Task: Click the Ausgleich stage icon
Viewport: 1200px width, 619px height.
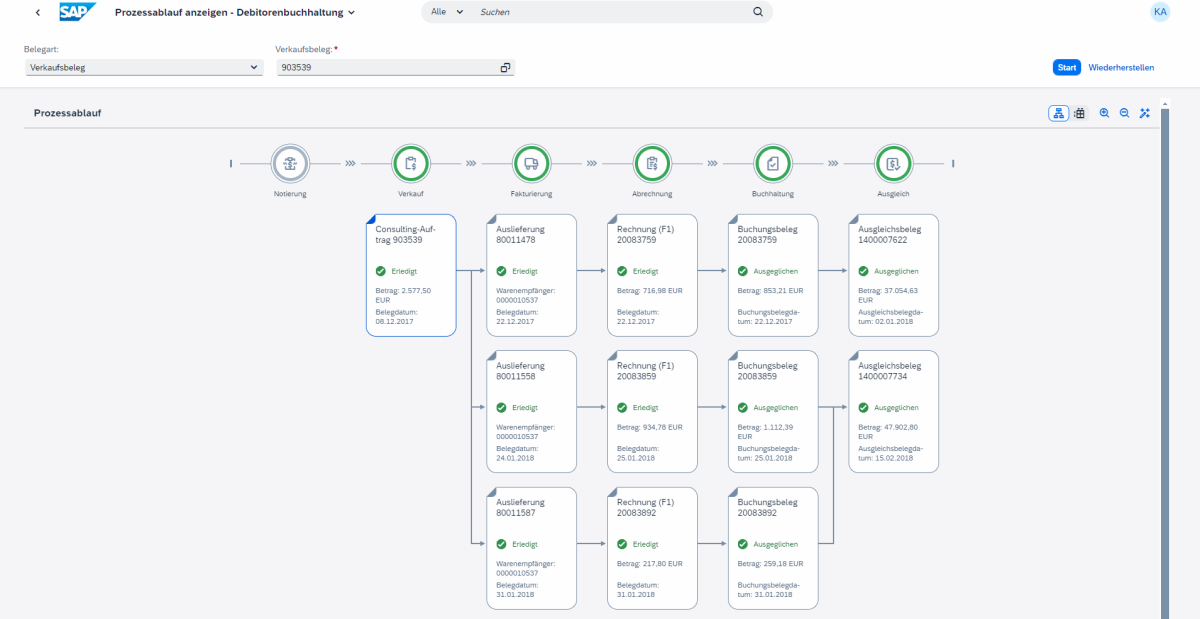Action: [893, 162]
